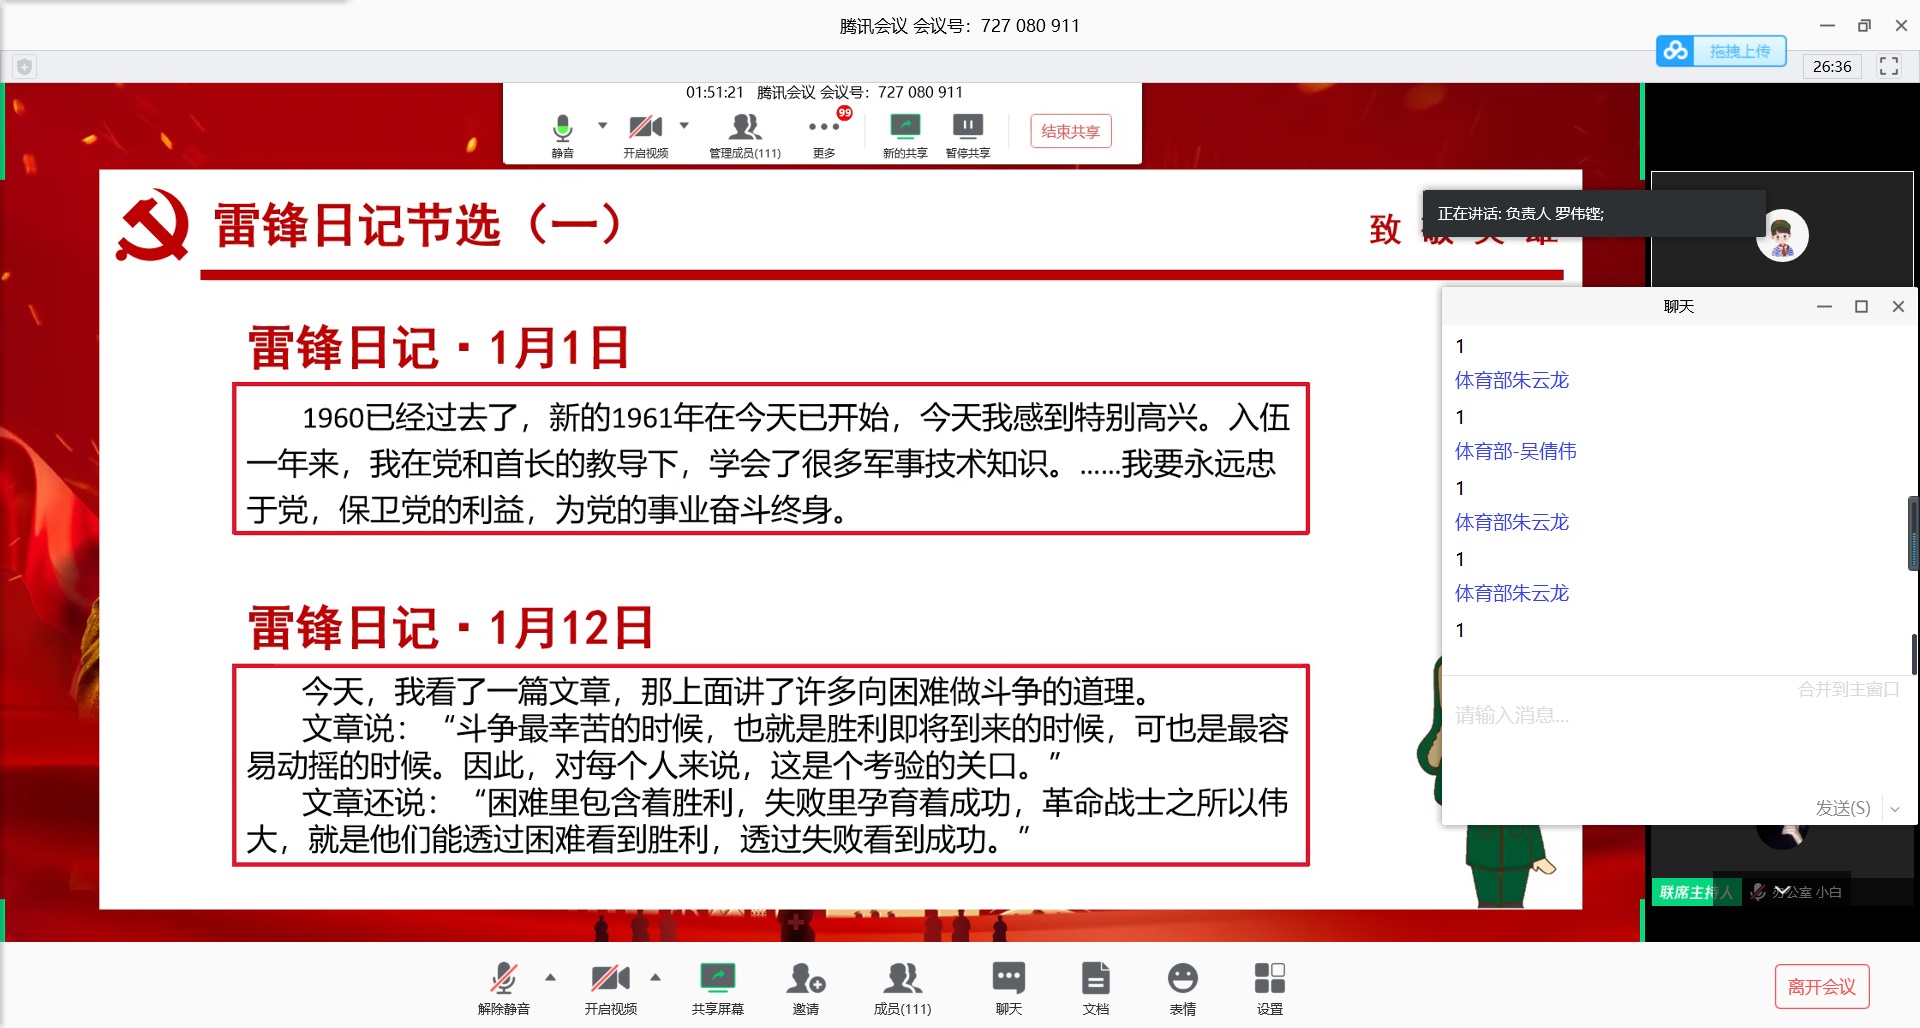The width and height of the screenshot is (1920, 1028).
Task: Select member name 体育部-吴倩伟 in chat
Action: tap(1516, 451)
